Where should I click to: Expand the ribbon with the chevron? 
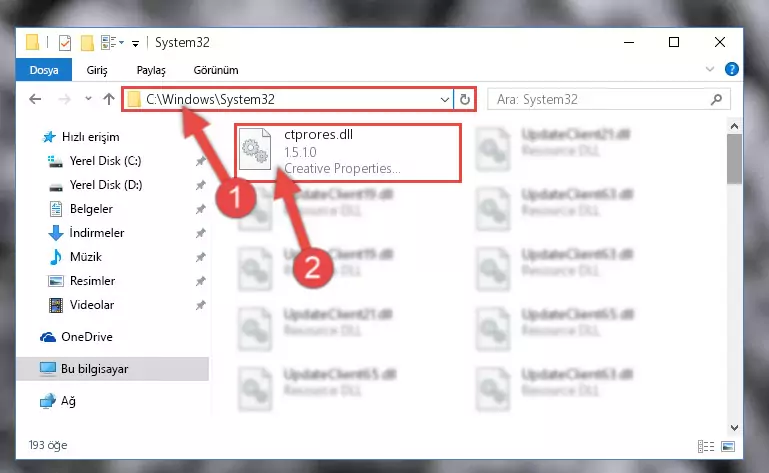(710, 69)
